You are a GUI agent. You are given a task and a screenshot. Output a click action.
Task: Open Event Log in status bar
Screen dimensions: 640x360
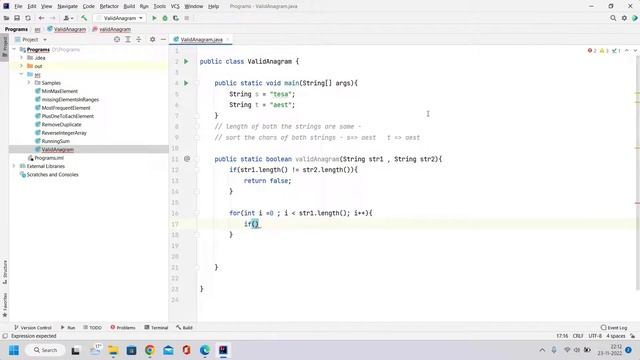click(614, 327)
